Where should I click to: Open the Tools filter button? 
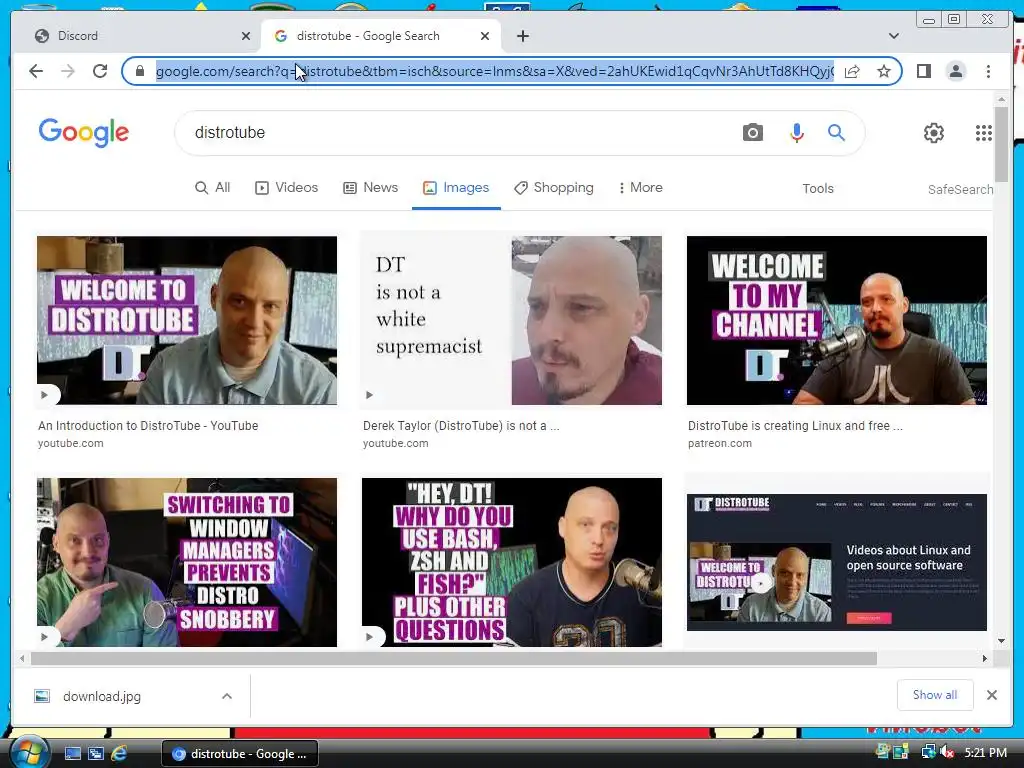(x=818, y=188)
